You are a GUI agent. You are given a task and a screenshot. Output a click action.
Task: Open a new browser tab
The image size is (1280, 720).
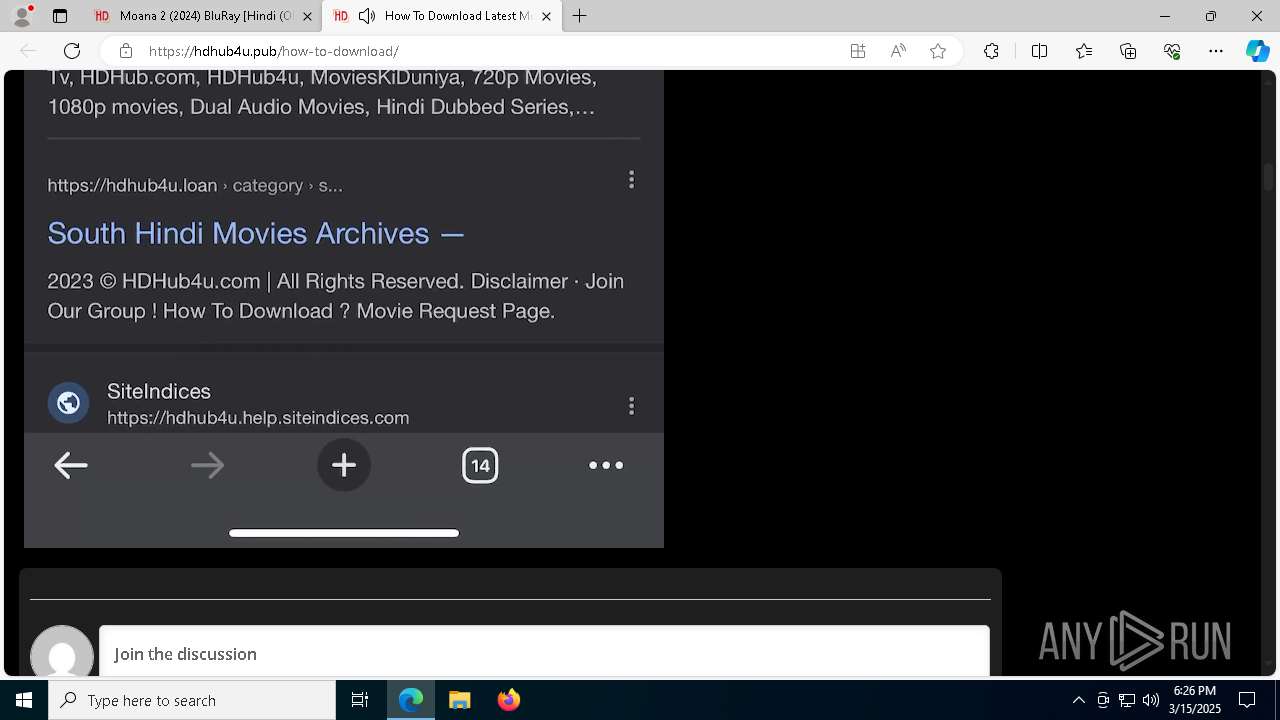[580, 16]
